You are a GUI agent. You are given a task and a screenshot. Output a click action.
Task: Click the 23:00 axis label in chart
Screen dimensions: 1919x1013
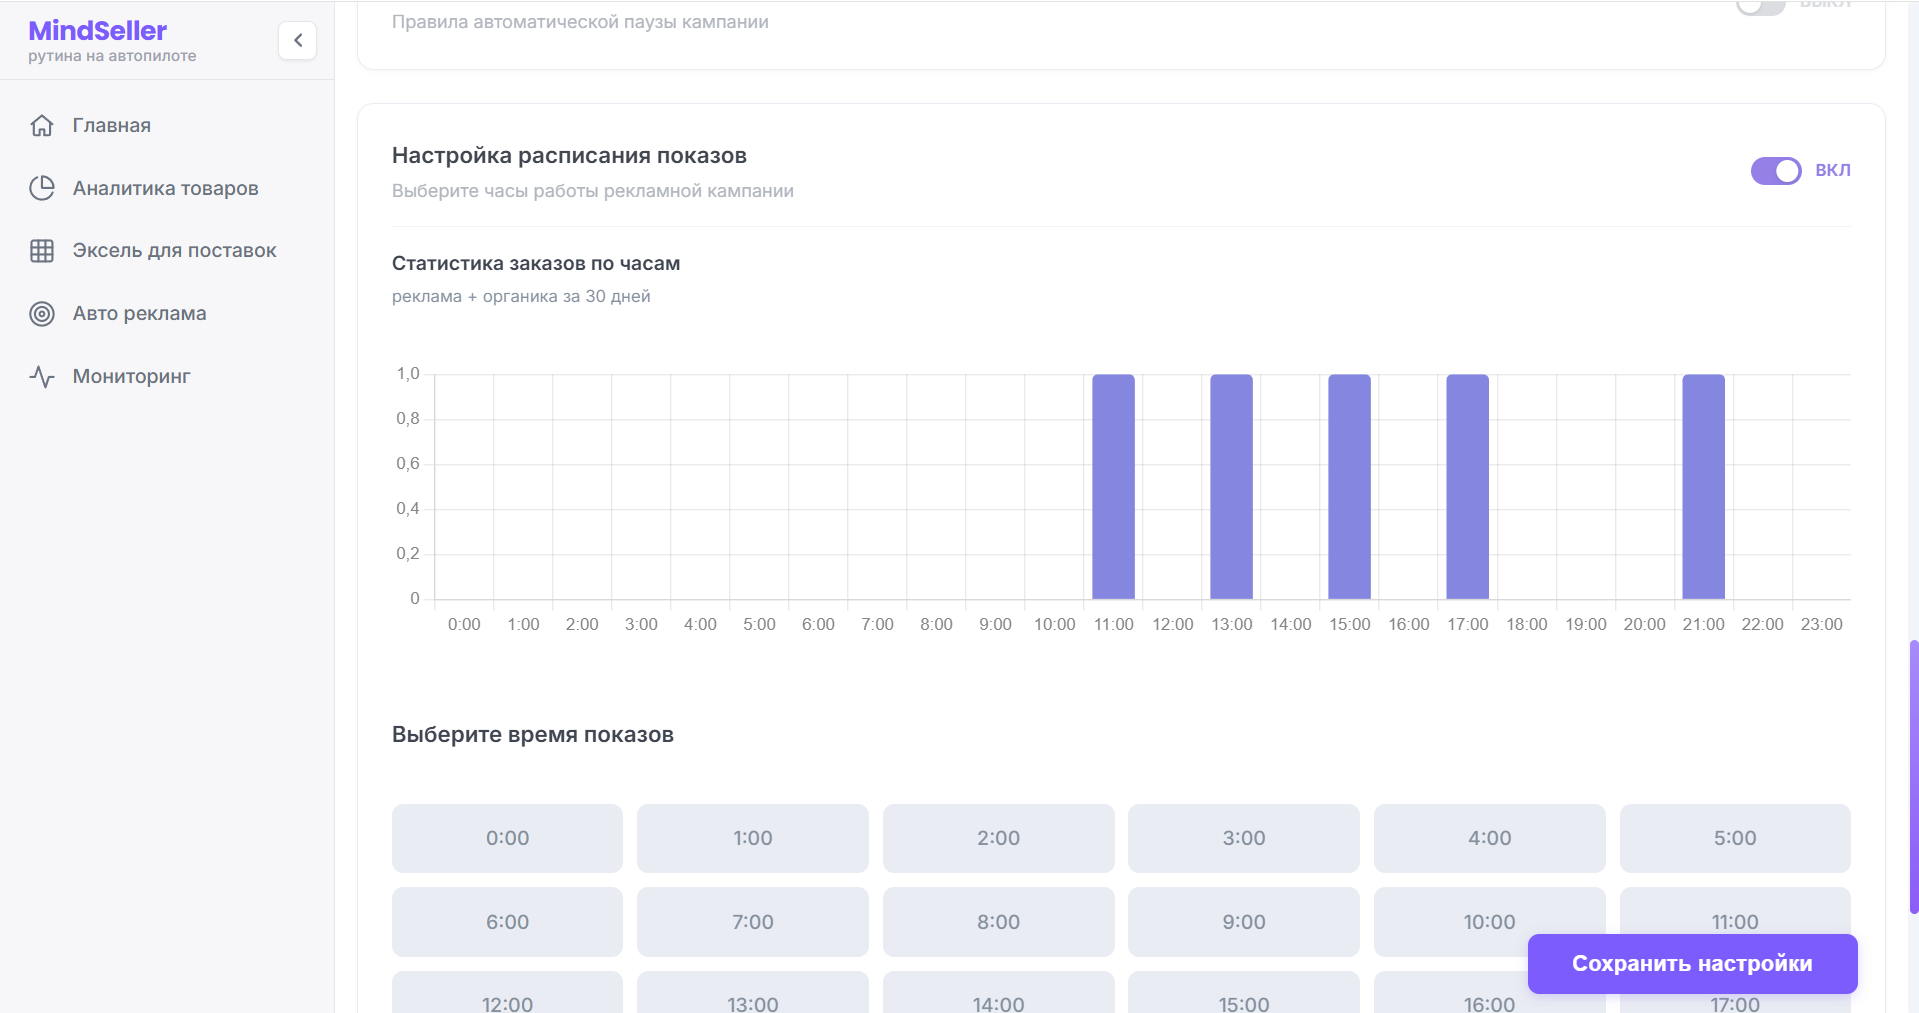pos(1821,625)
